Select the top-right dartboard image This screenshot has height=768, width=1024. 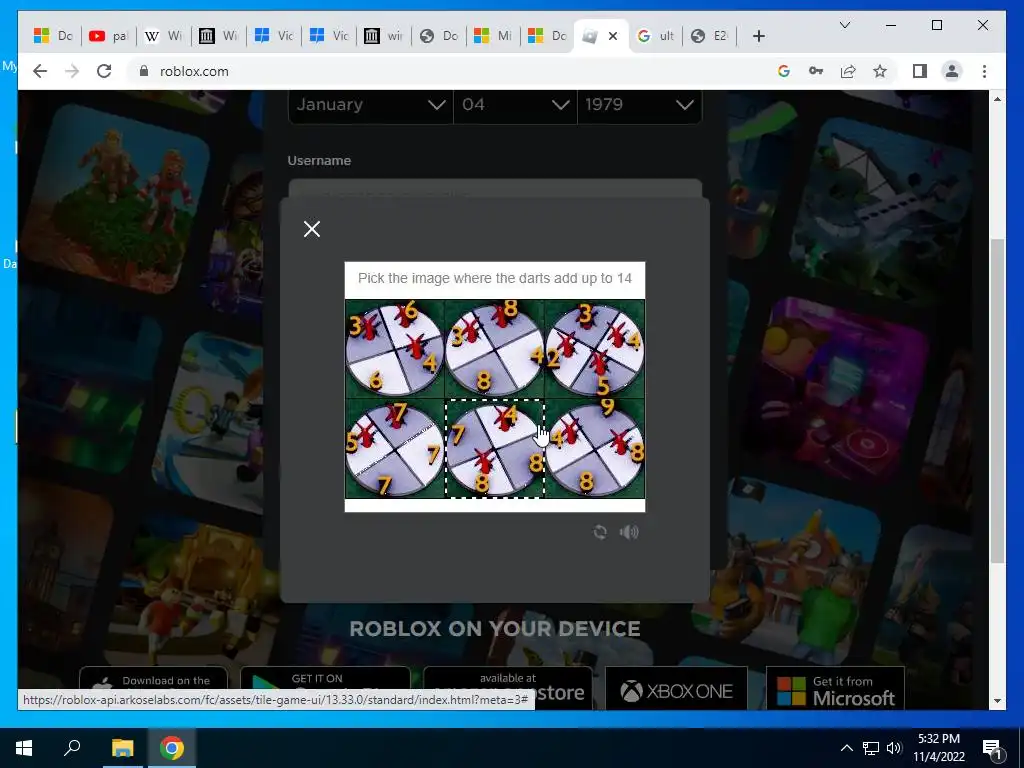[x=594, y=349]
